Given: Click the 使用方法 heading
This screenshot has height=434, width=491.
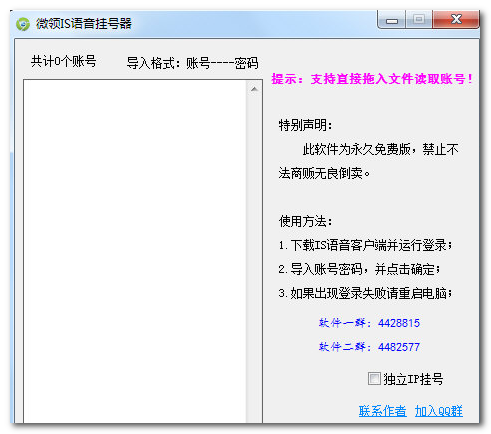Looking at the screenshot, I should 305,221.
